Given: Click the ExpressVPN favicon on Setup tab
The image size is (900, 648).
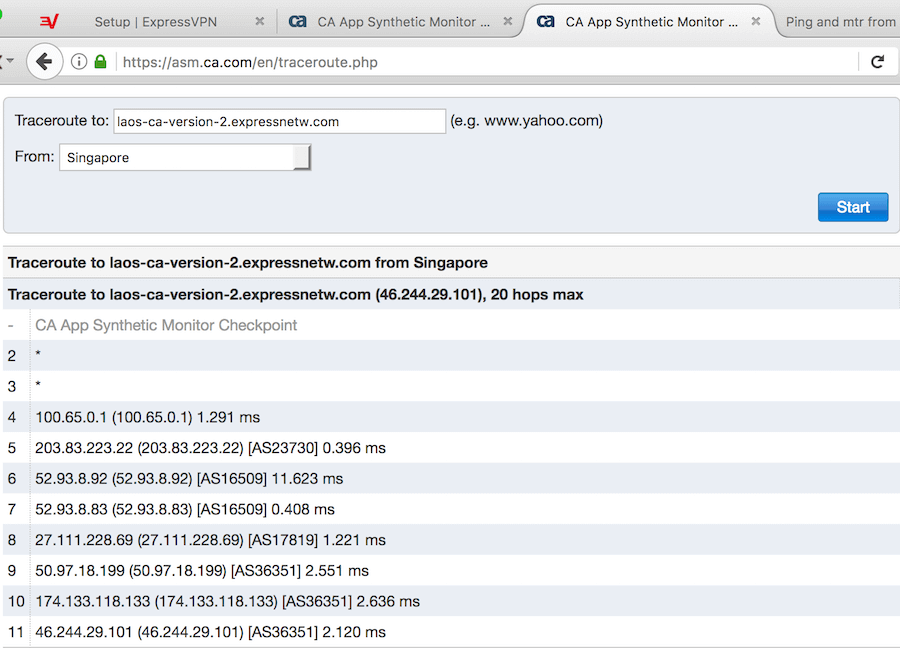Looking at the screenshot, I should (49, 22).
